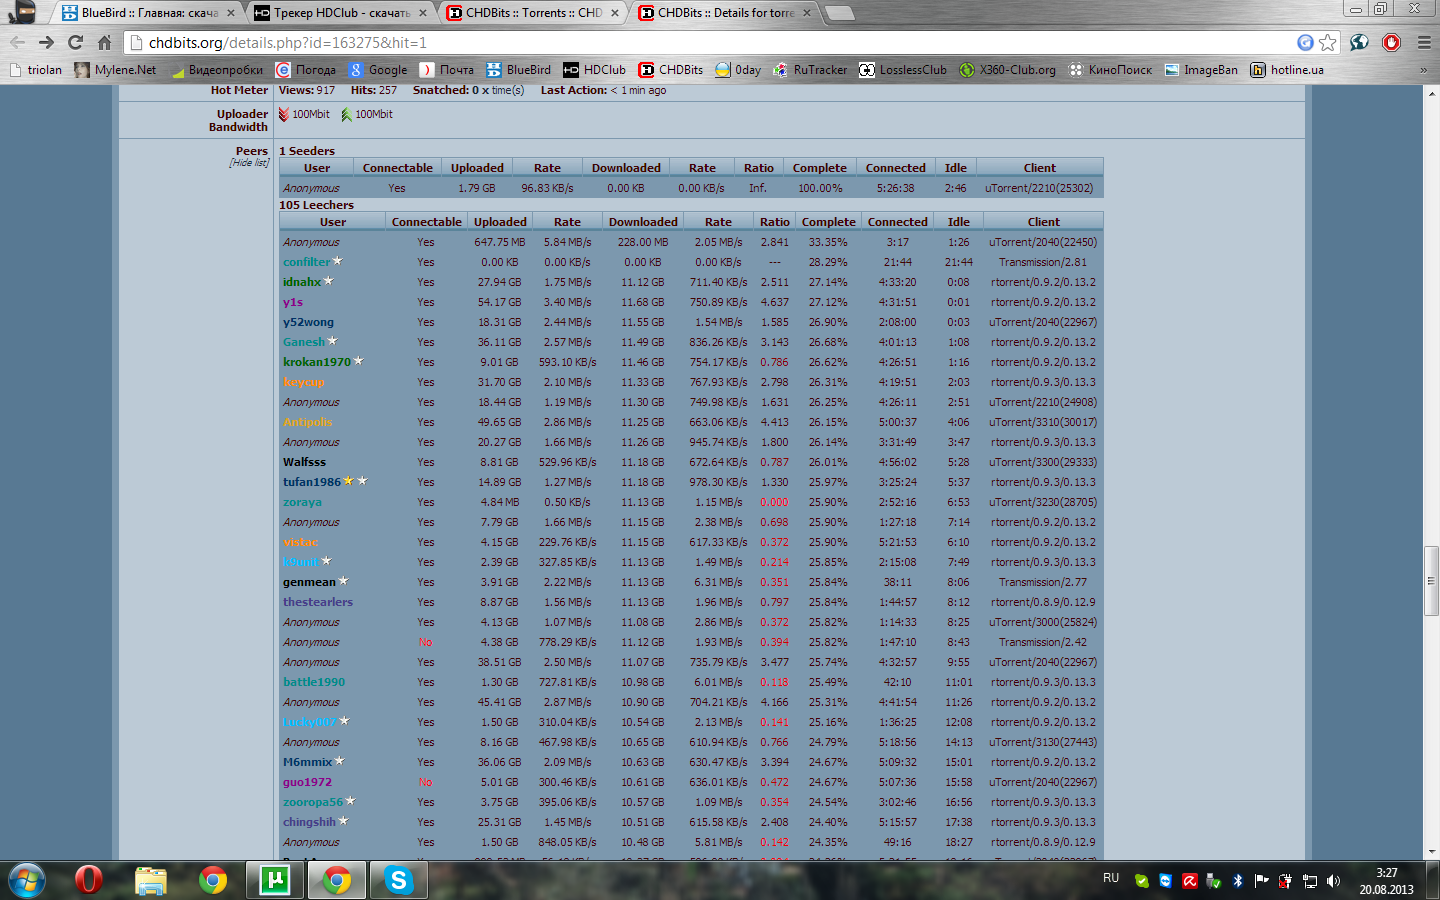Open user chingshih profile

tap(309, 822)
